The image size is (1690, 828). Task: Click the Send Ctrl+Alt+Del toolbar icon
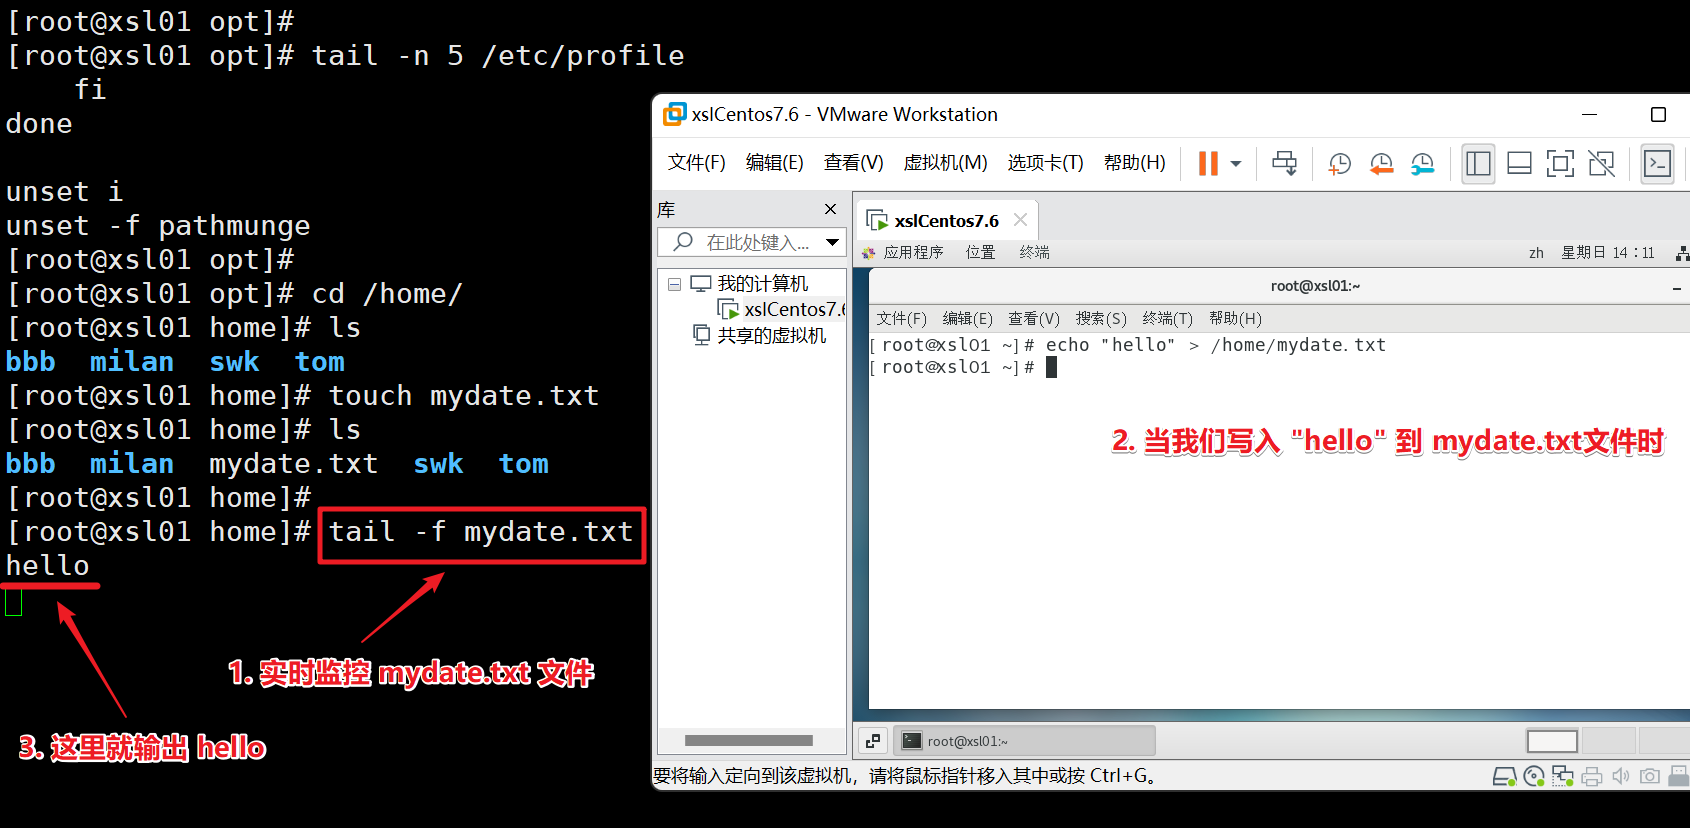pos(1285,163)
